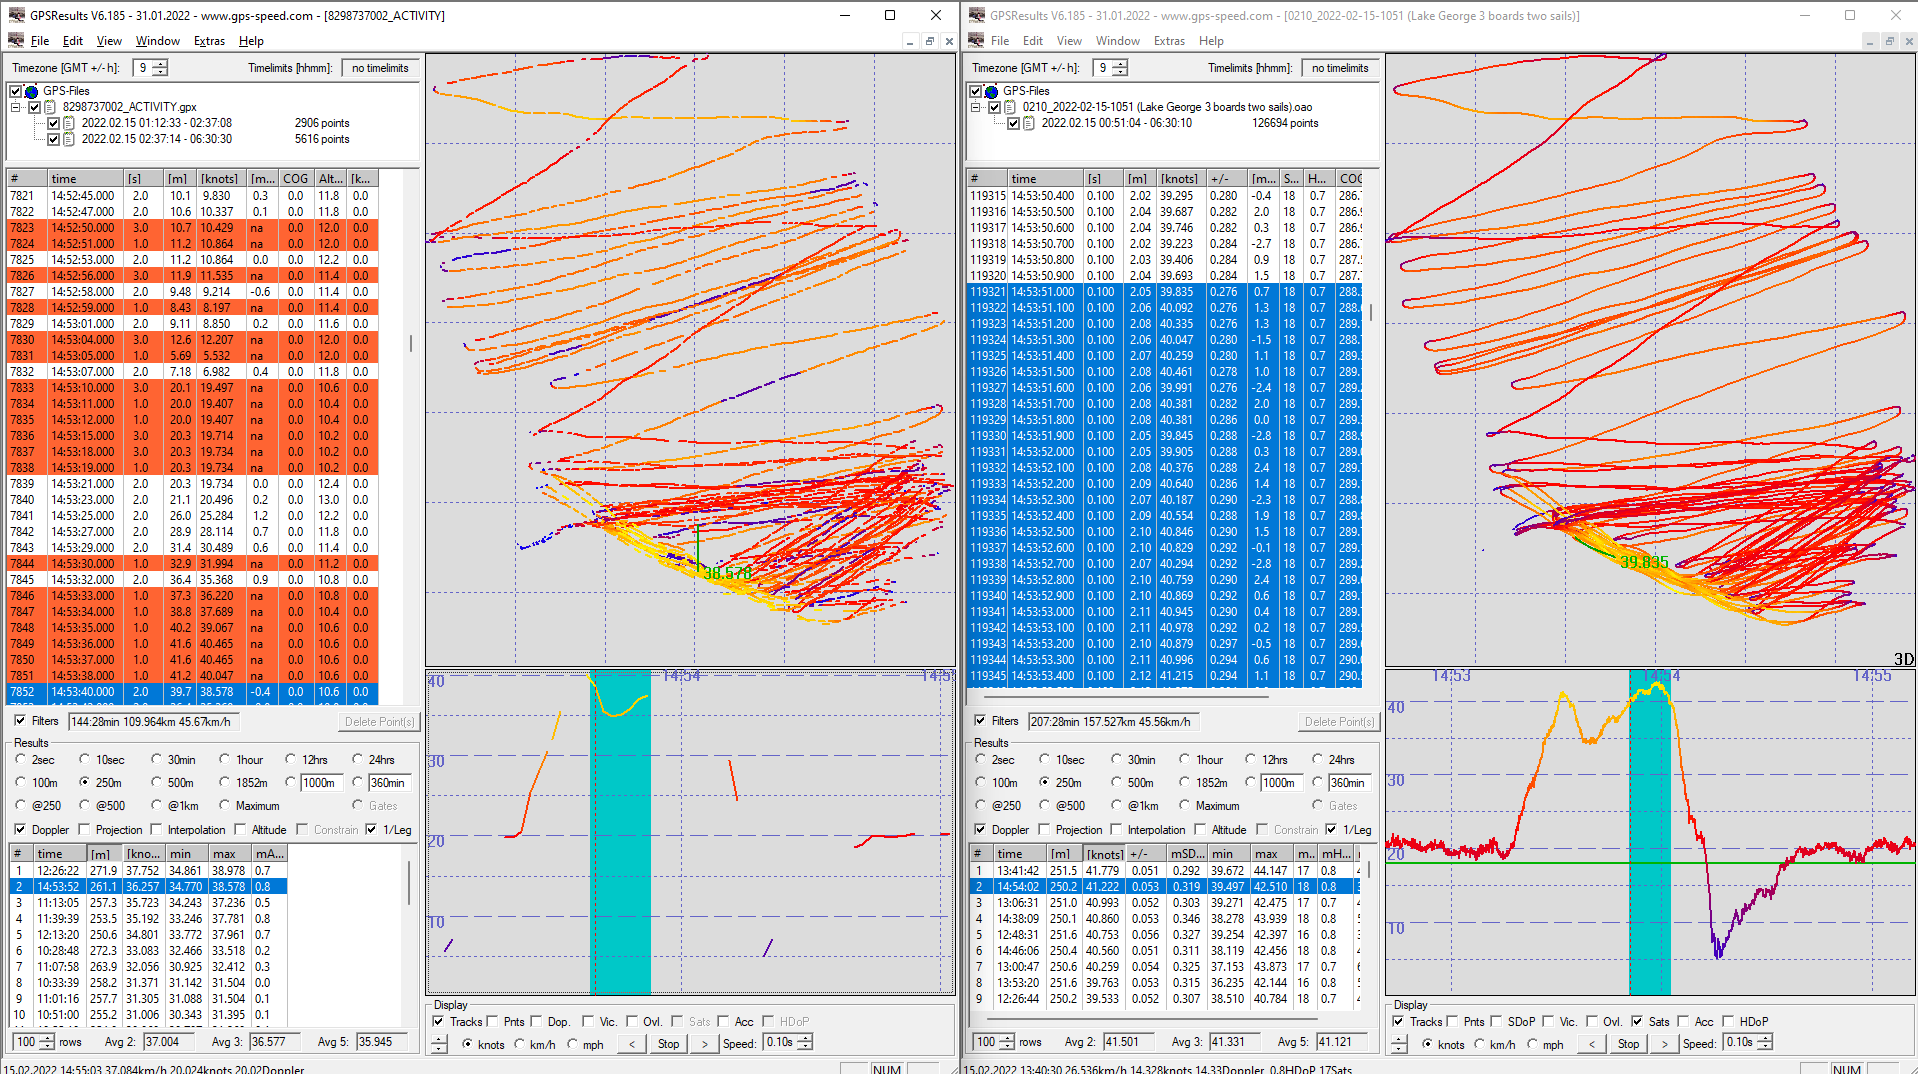This screenshot has height=1074, width=1918.
Task: Click the highlighted cyan band in left speed graph
Action: (x=620, y=831)
